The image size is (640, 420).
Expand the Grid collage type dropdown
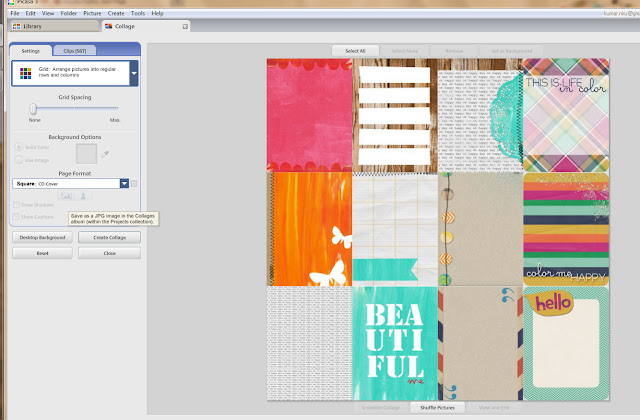pyautogui.click(x=134, y=72)
